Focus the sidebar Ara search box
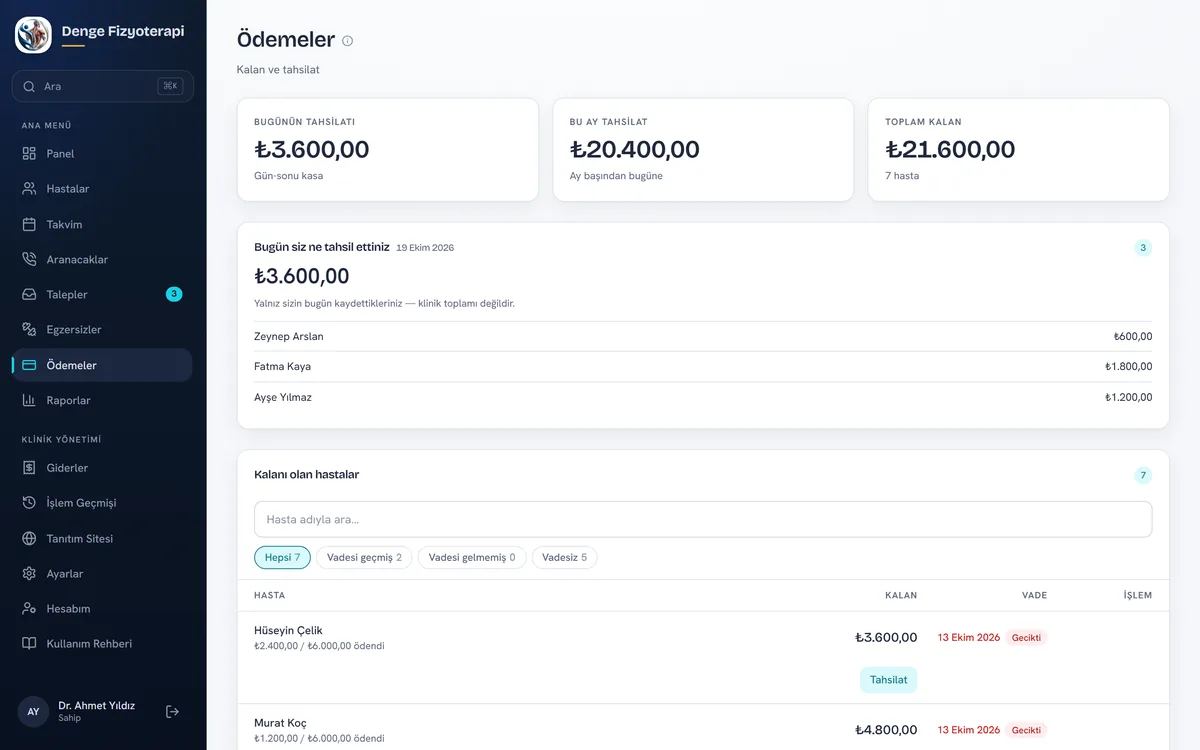The width and height of the screenshot is (1200, 750). click(x=102, y=86)
